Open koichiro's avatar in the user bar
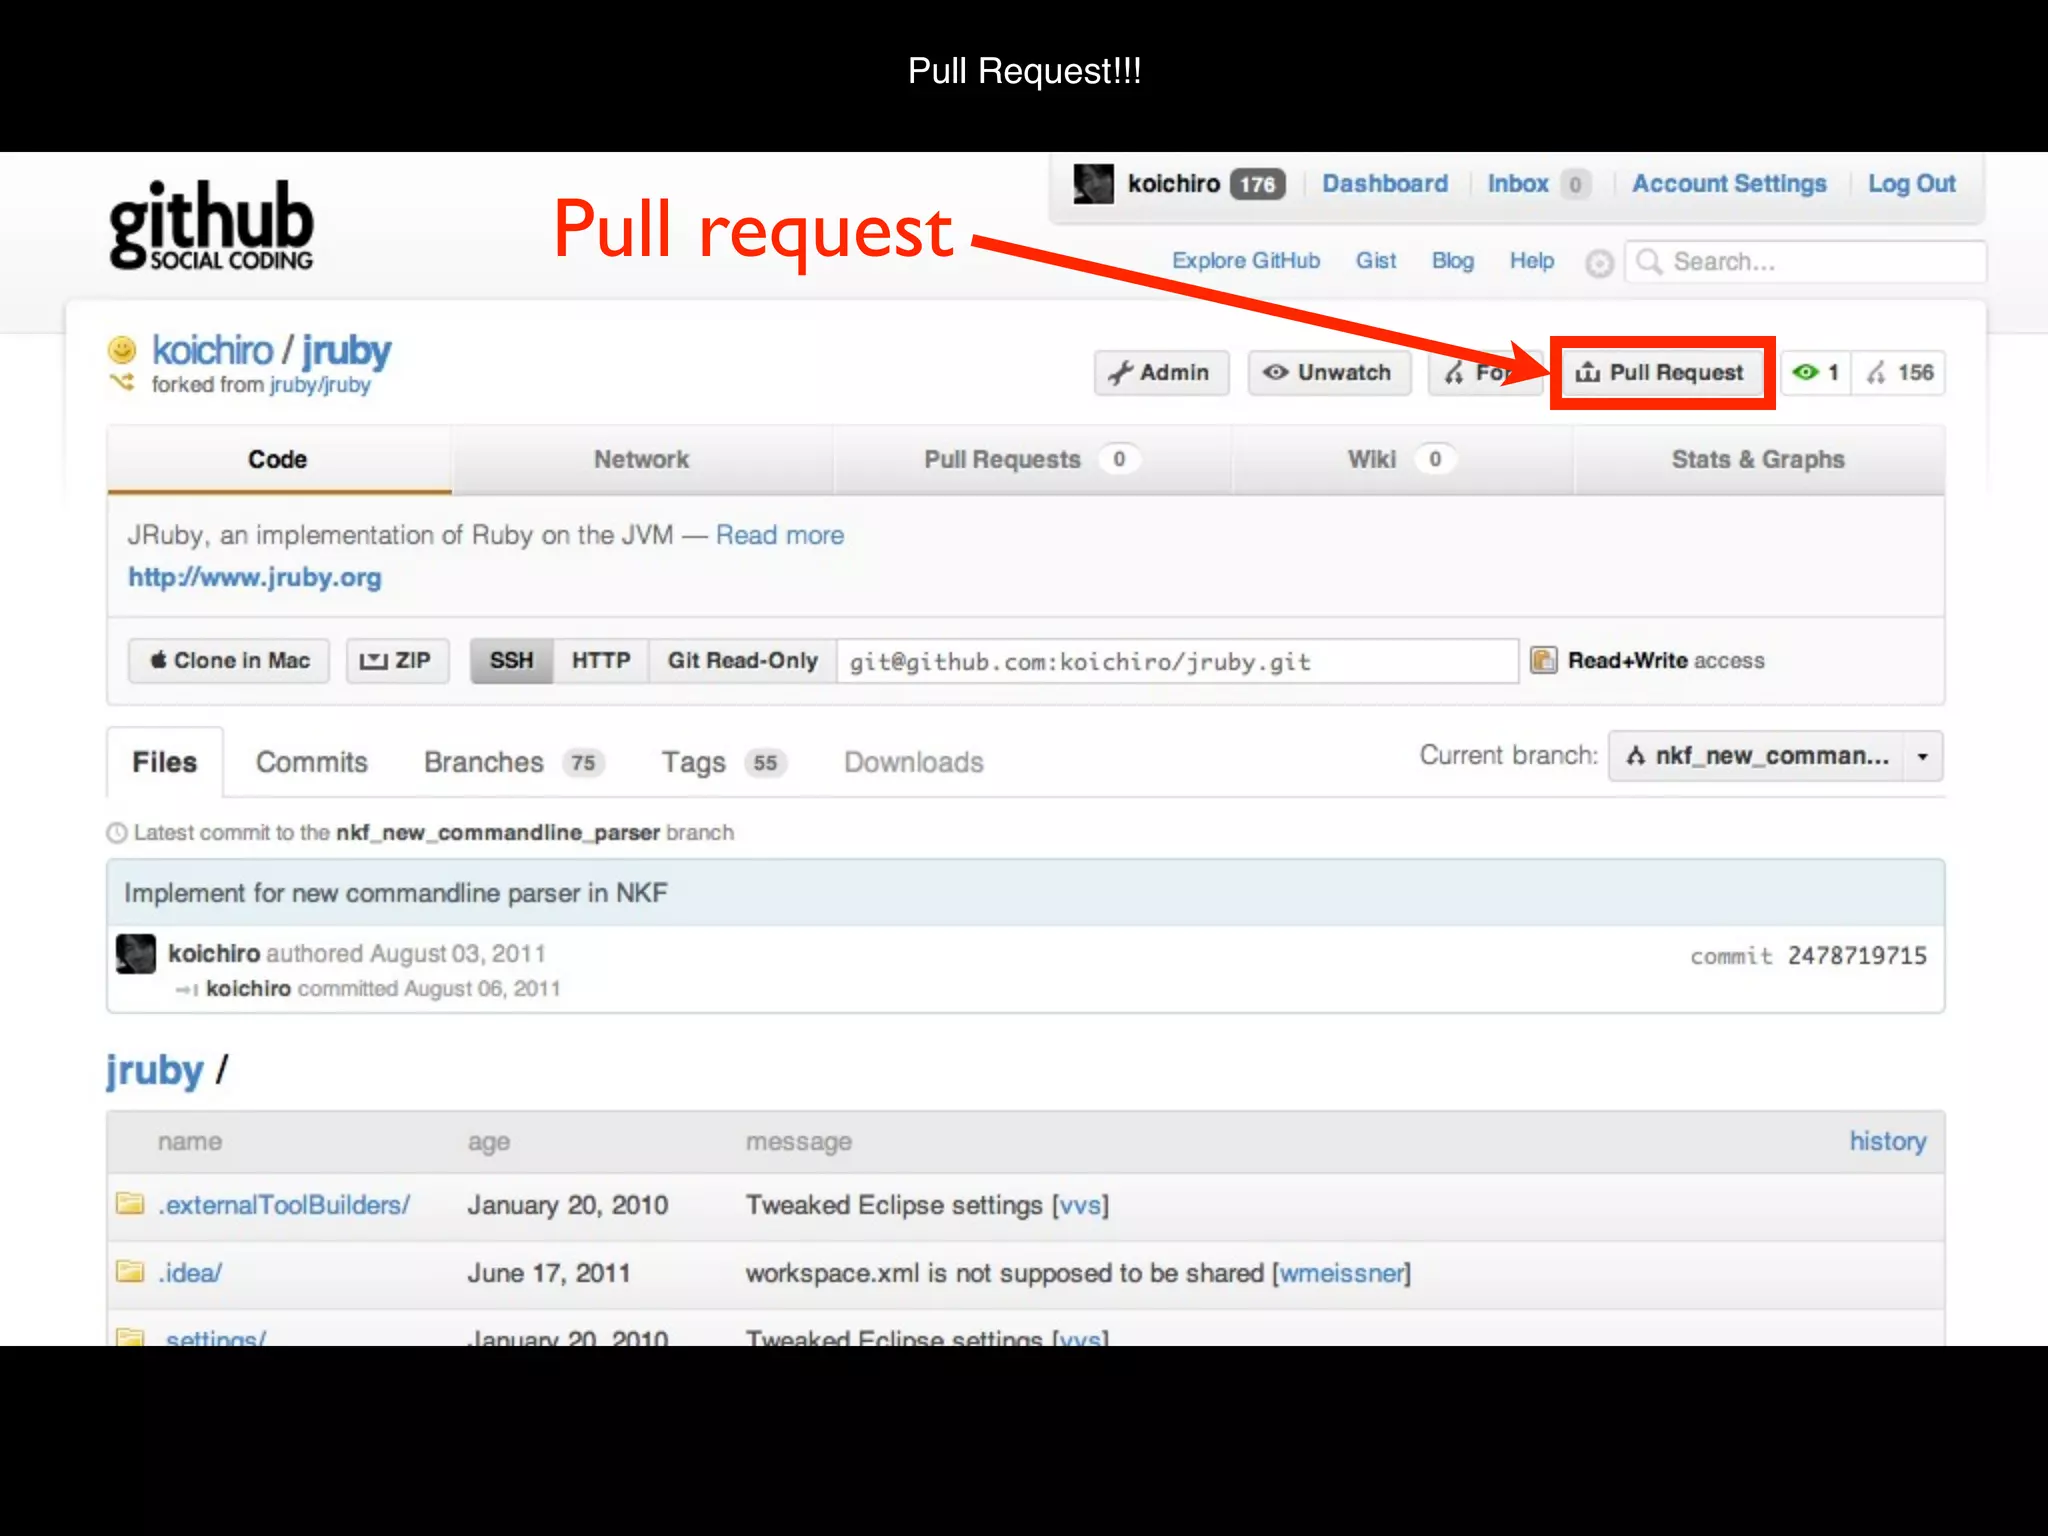The width and height of the screenshot is (2048, 1536). [x=1093, y=184]
